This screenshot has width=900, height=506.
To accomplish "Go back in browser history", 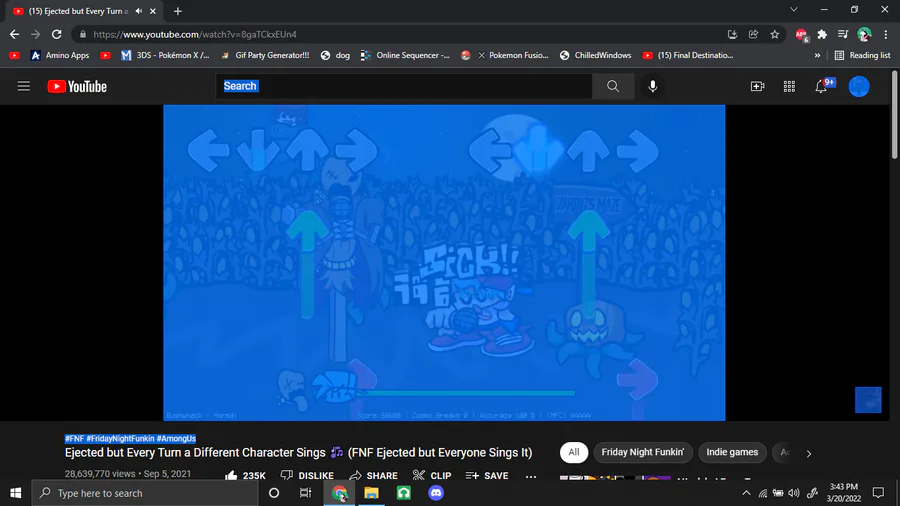I will click(x=14, y=34).
